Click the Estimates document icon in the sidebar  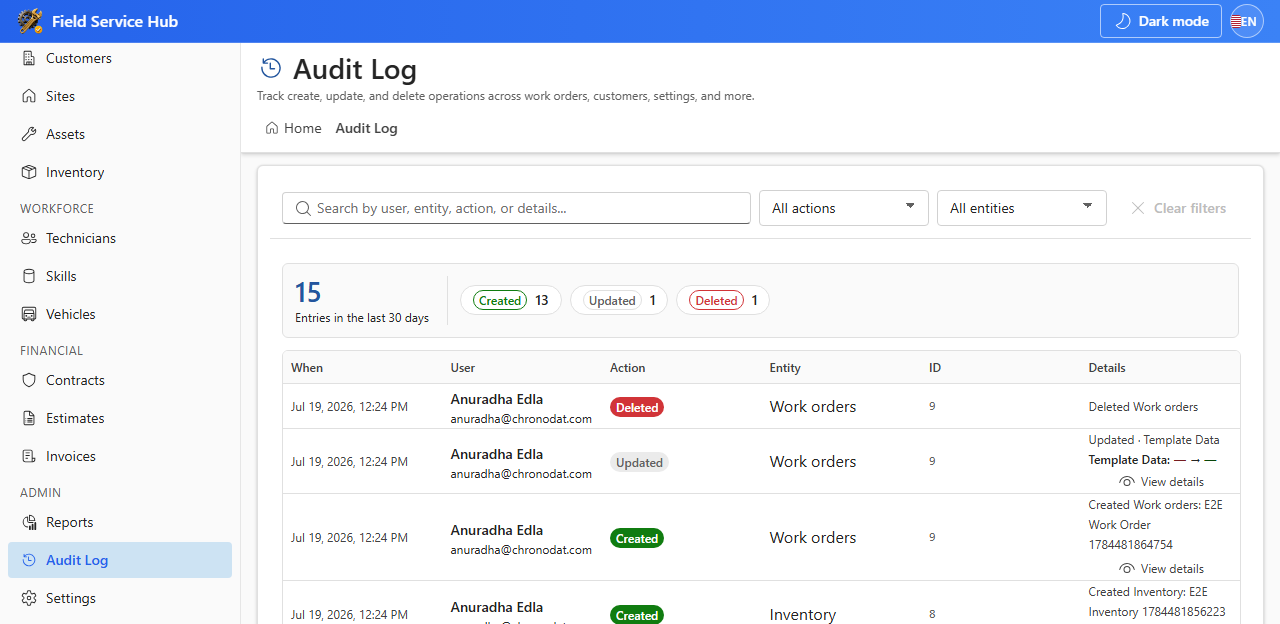[29, 418]
